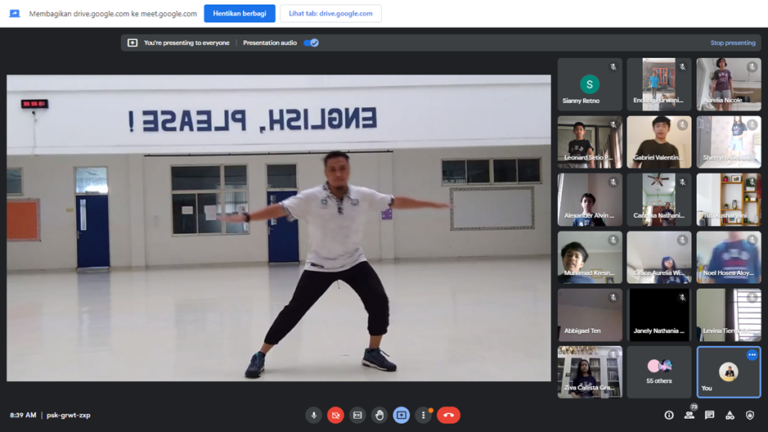Open the activities panel
Viewport: 768px width, 432px height.
tap(729, 415)
